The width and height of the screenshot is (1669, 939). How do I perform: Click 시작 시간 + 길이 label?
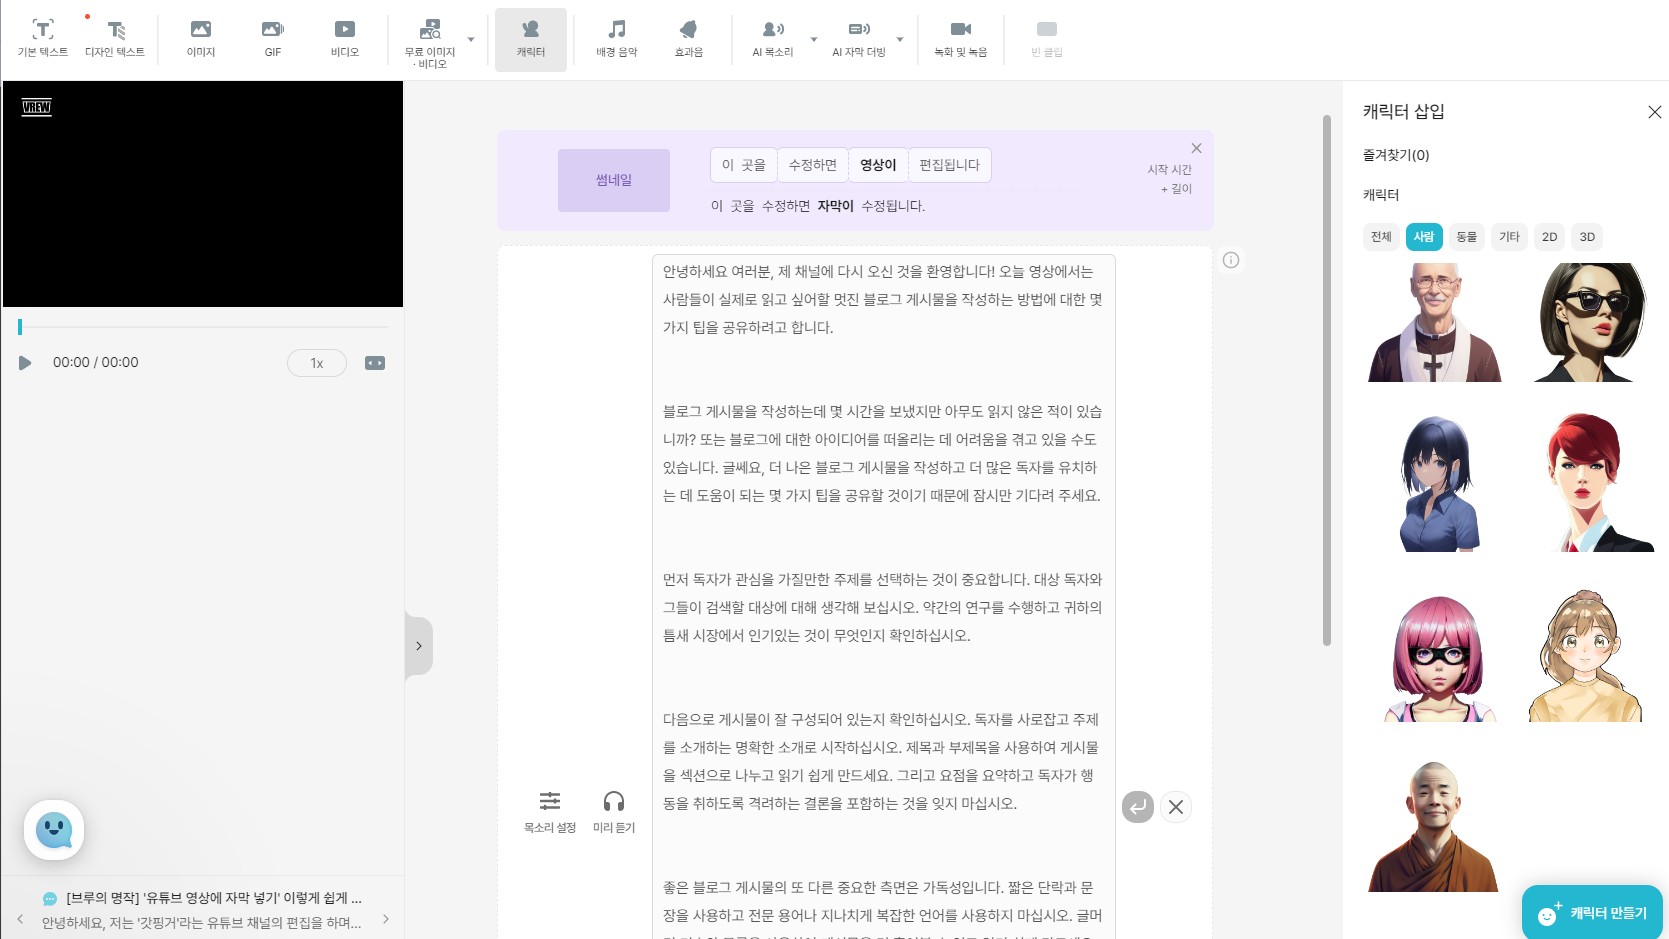[1170, 179]
